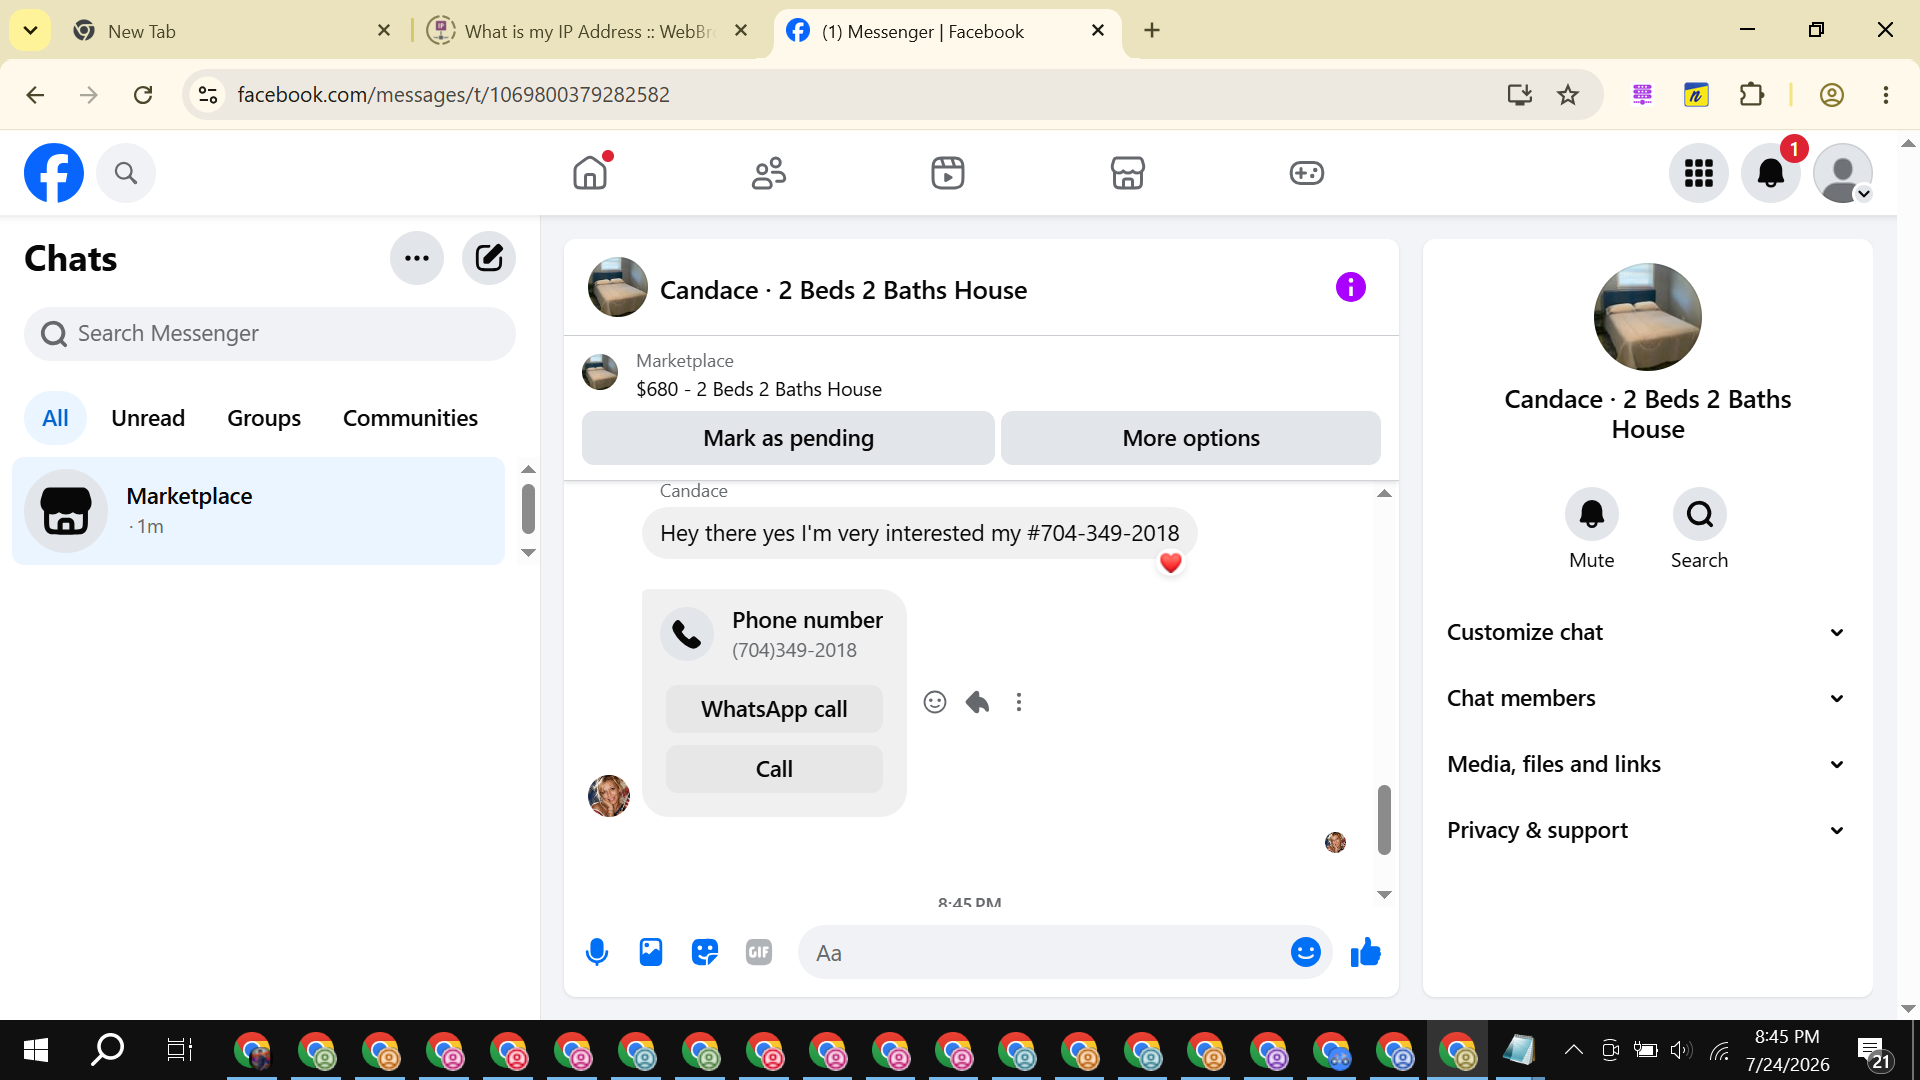Viewport: 1920px width, 1080px height.
Task: Select the Communities chats filter
Action: [x=410, y=418]
